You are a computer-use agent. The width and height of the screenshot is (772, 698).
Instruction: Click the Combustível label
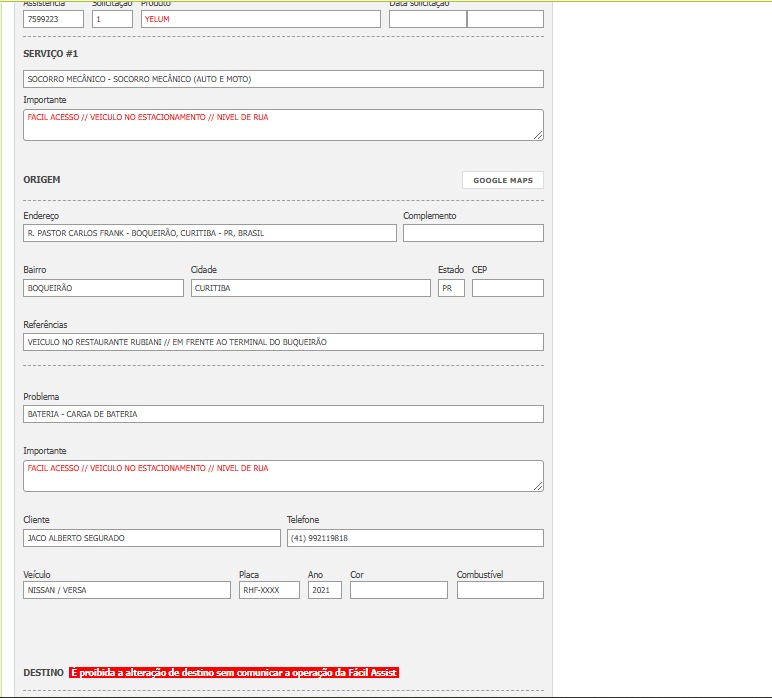[x=480, y=574]
